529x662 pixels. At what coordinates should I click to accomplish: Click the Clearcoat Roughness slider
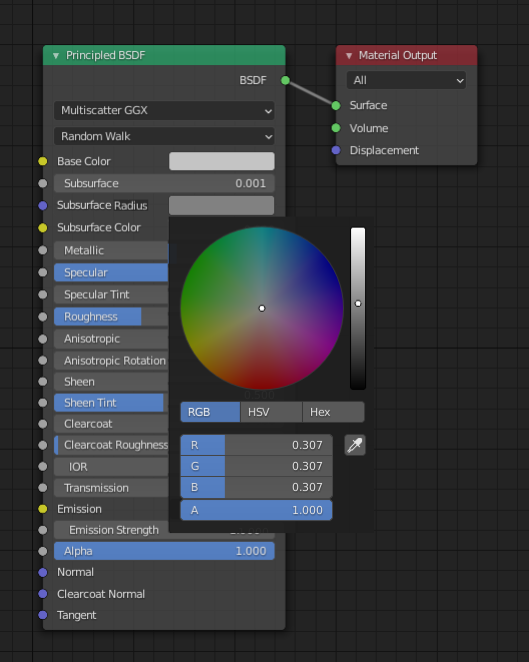point(111,445)
